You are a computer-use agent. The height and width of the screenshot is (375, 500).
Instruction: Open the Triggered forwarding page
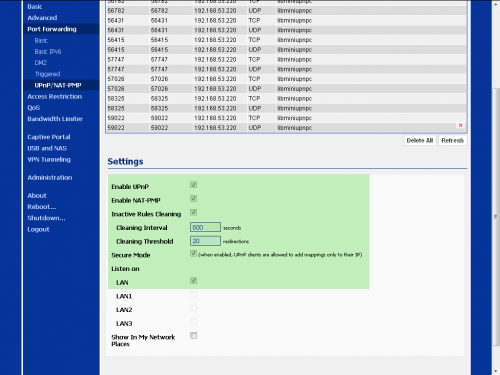pyautogui.click(x=47, y=74)
